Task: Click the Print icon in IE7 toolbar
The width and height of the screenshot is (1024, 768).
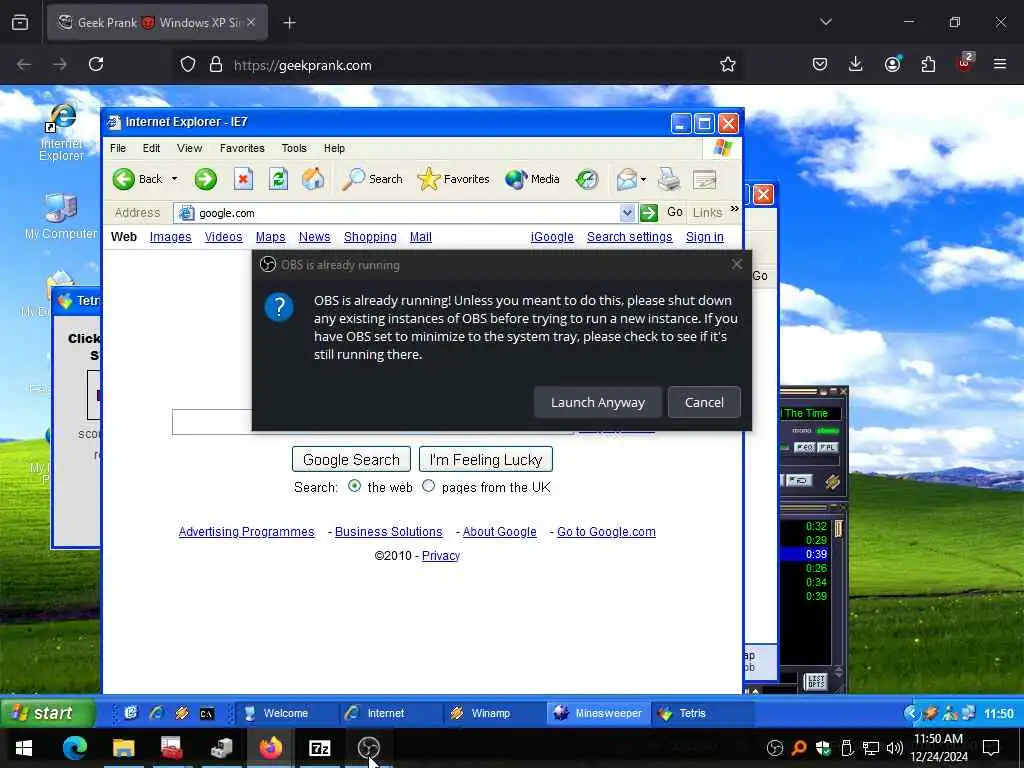Action: 669,179
